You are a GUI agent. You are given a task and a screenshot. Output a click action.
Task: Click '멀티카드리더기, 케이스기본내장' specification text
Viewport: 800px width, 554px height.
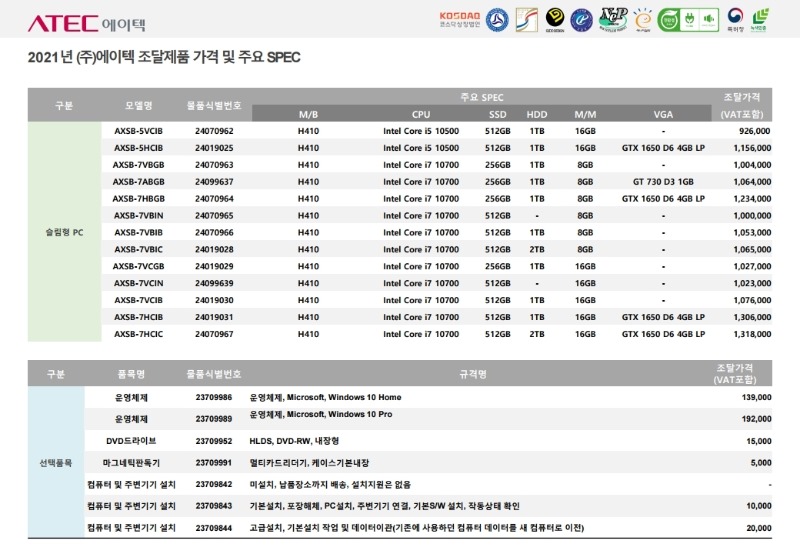pos(309,463)
